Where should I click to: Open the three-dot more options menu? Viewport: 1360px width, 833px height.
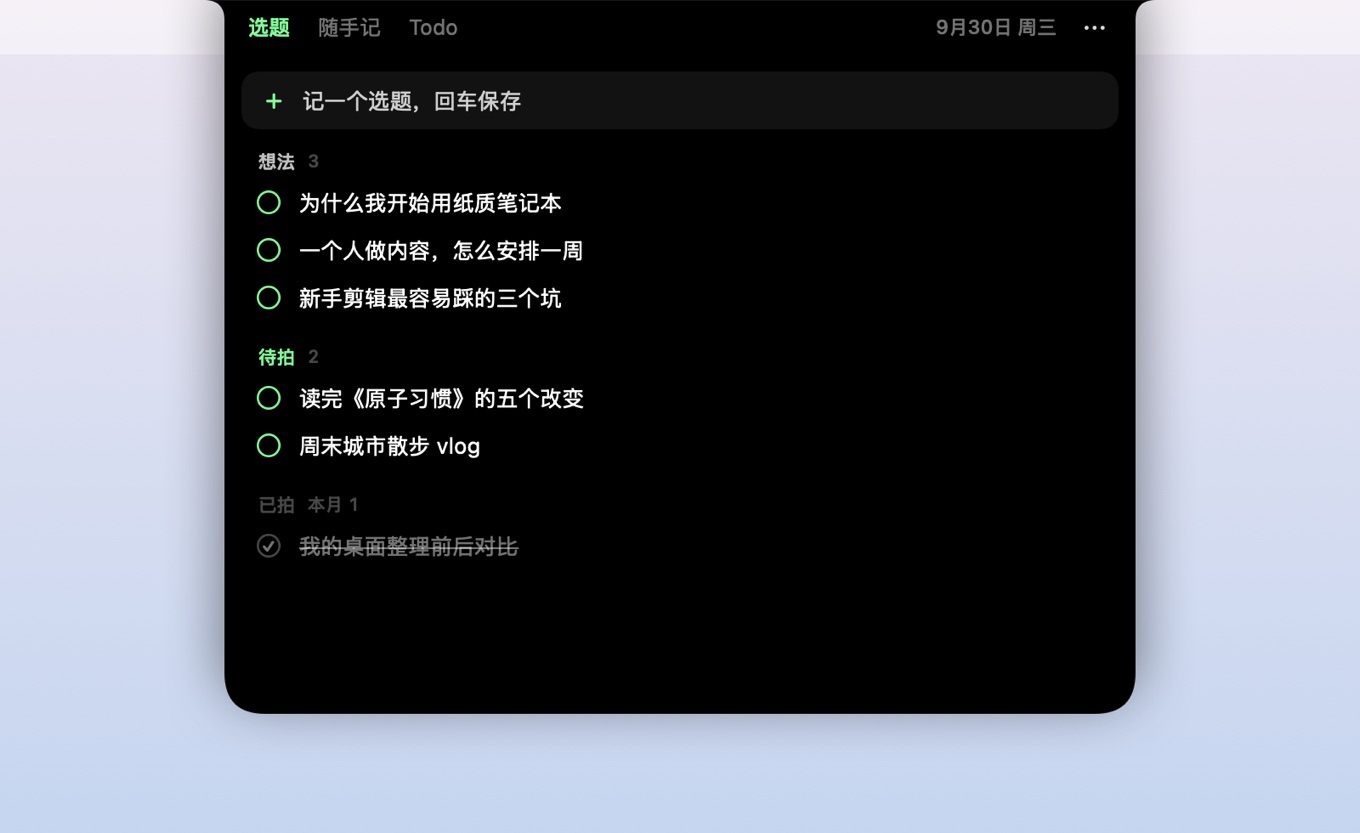coord(1094,28)
